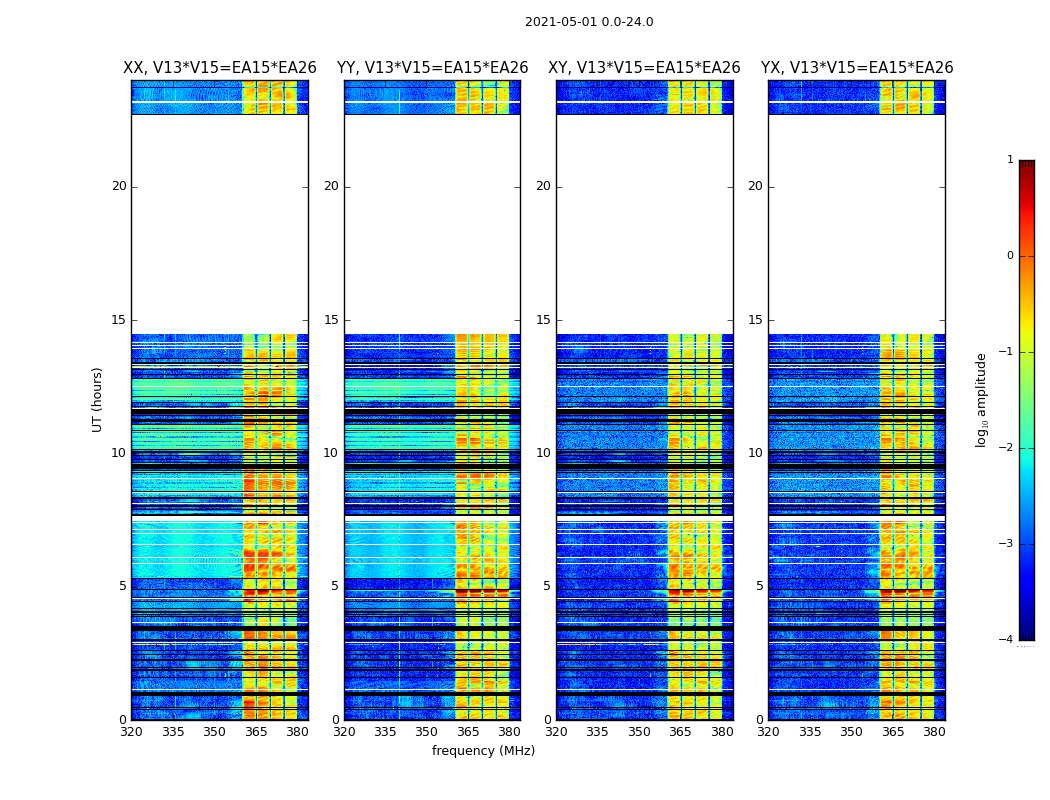Click the XX polarization panel title
This screenshot has width=1050, height=800.
[x=220, y=68]
